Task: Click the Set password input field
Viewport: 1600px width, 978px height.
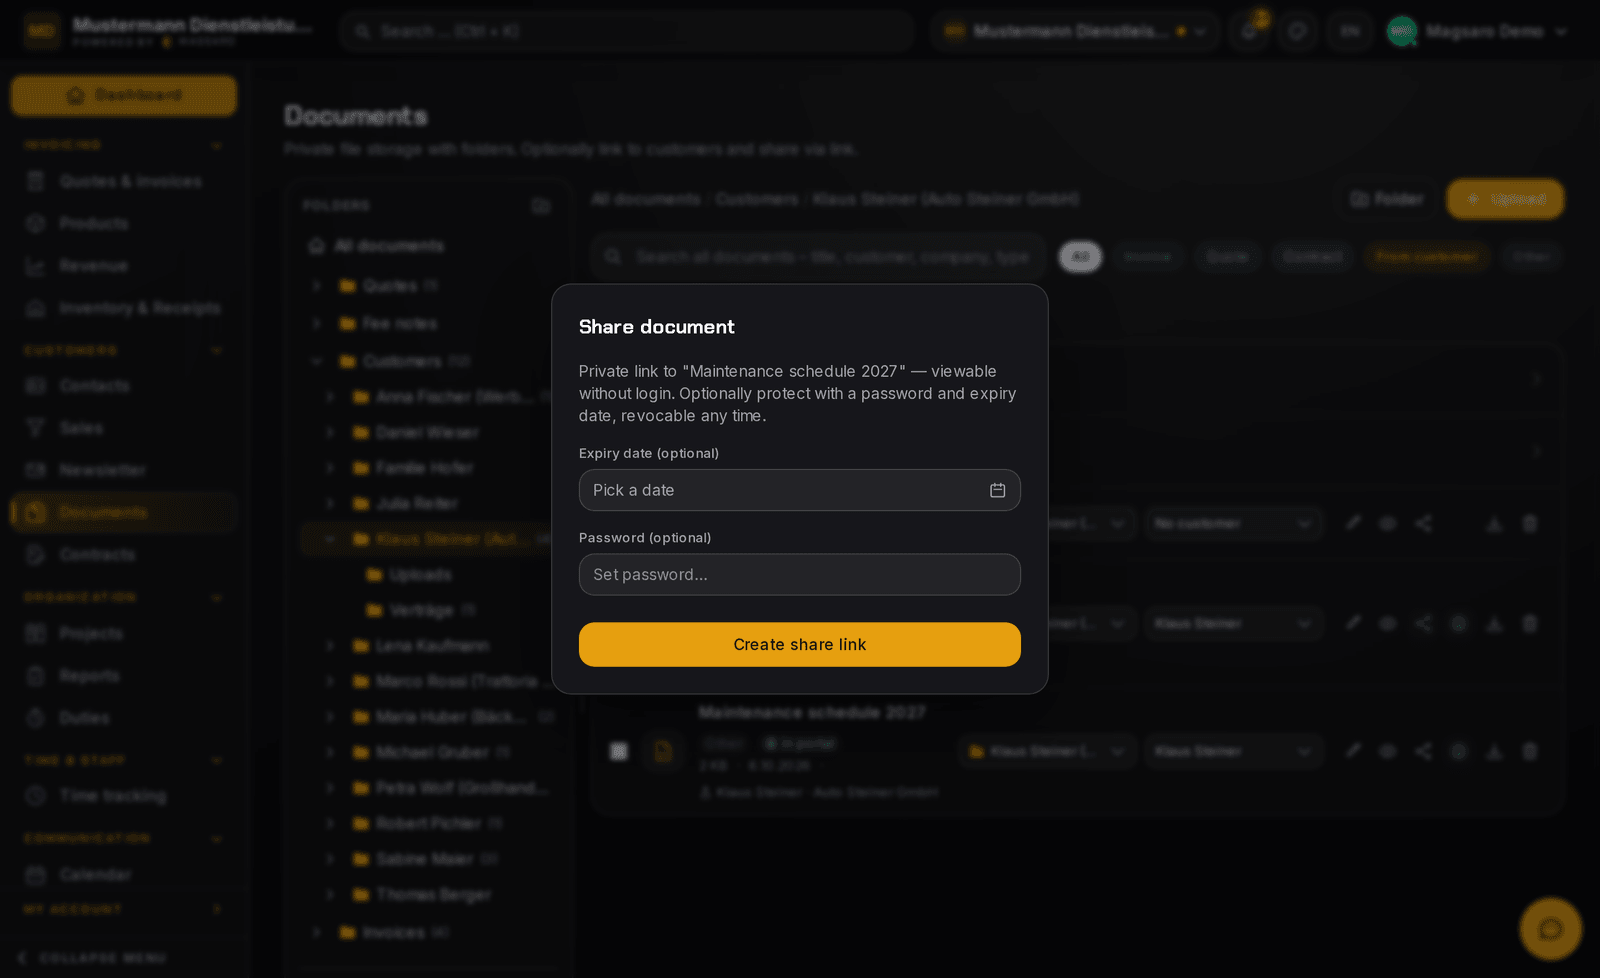Action: click(x=799, y=575)
